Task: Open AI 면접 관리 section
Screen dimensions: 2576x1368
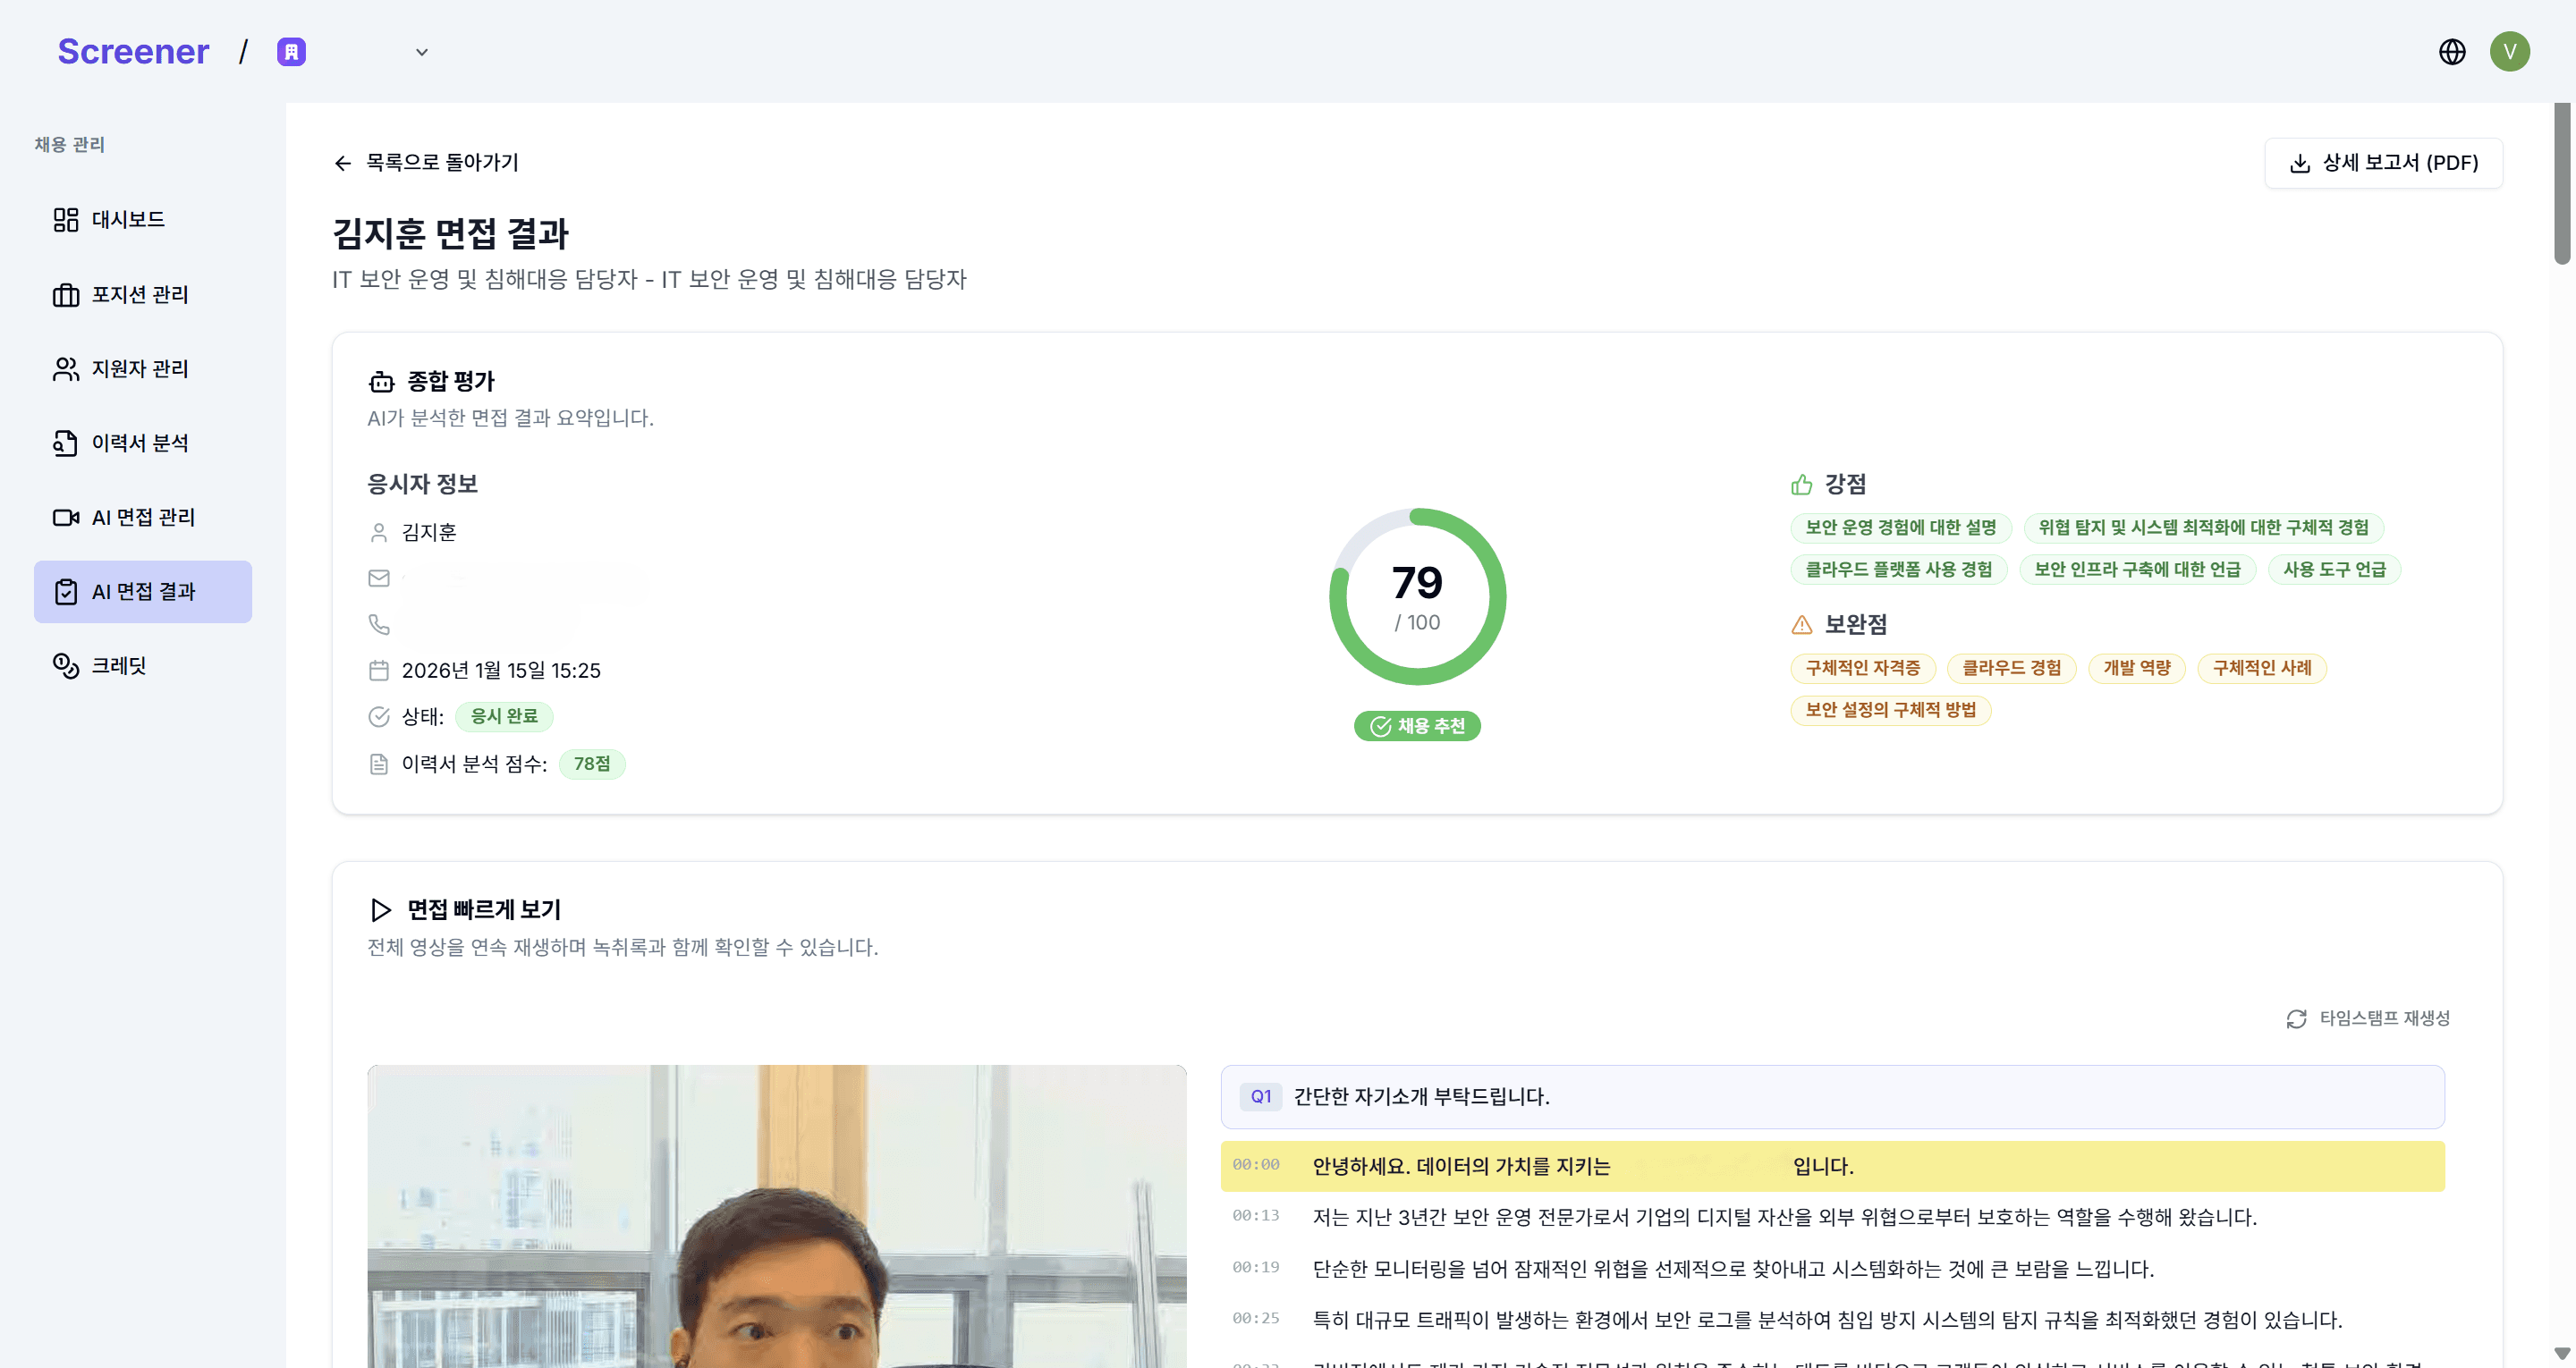Action: pos(144,517)
